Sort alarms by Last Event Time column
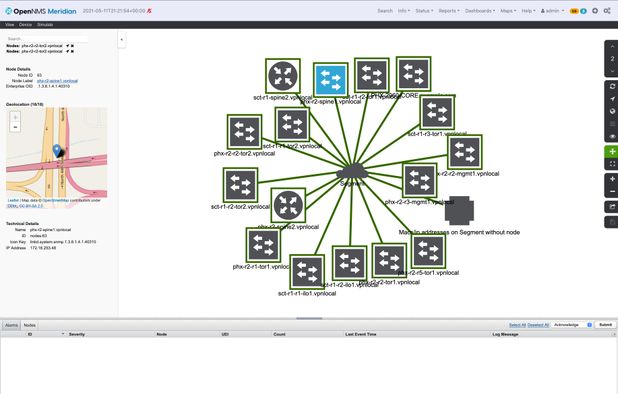The height and width of the screenshot is (394, 618). (361, 334)
